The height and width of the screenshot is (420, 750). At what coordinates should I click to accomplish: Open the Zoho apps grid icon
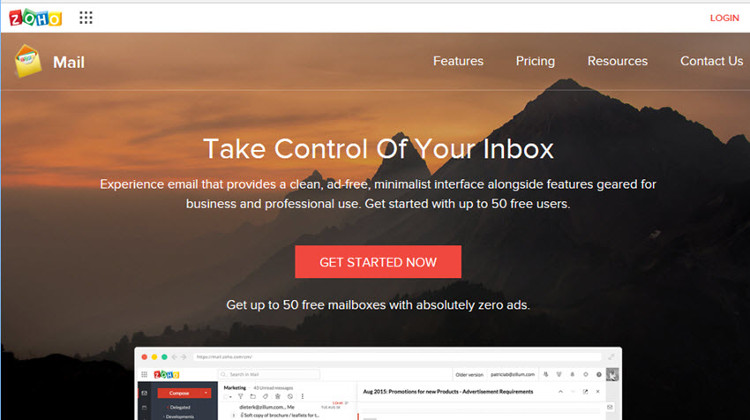[86, 18]
